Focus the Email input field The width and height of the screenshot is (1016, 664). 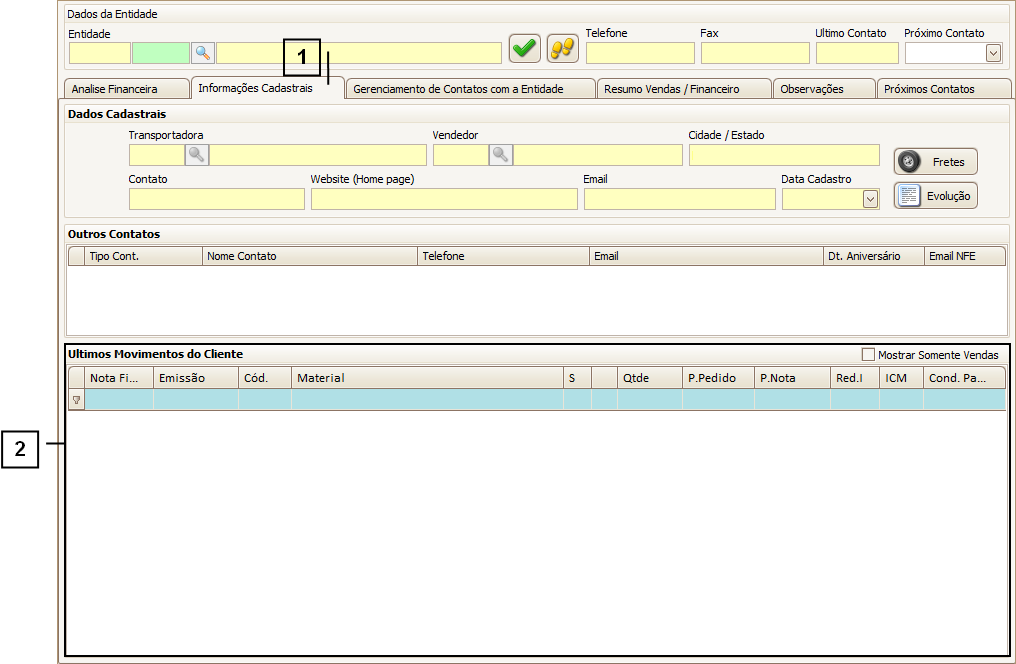679,199
